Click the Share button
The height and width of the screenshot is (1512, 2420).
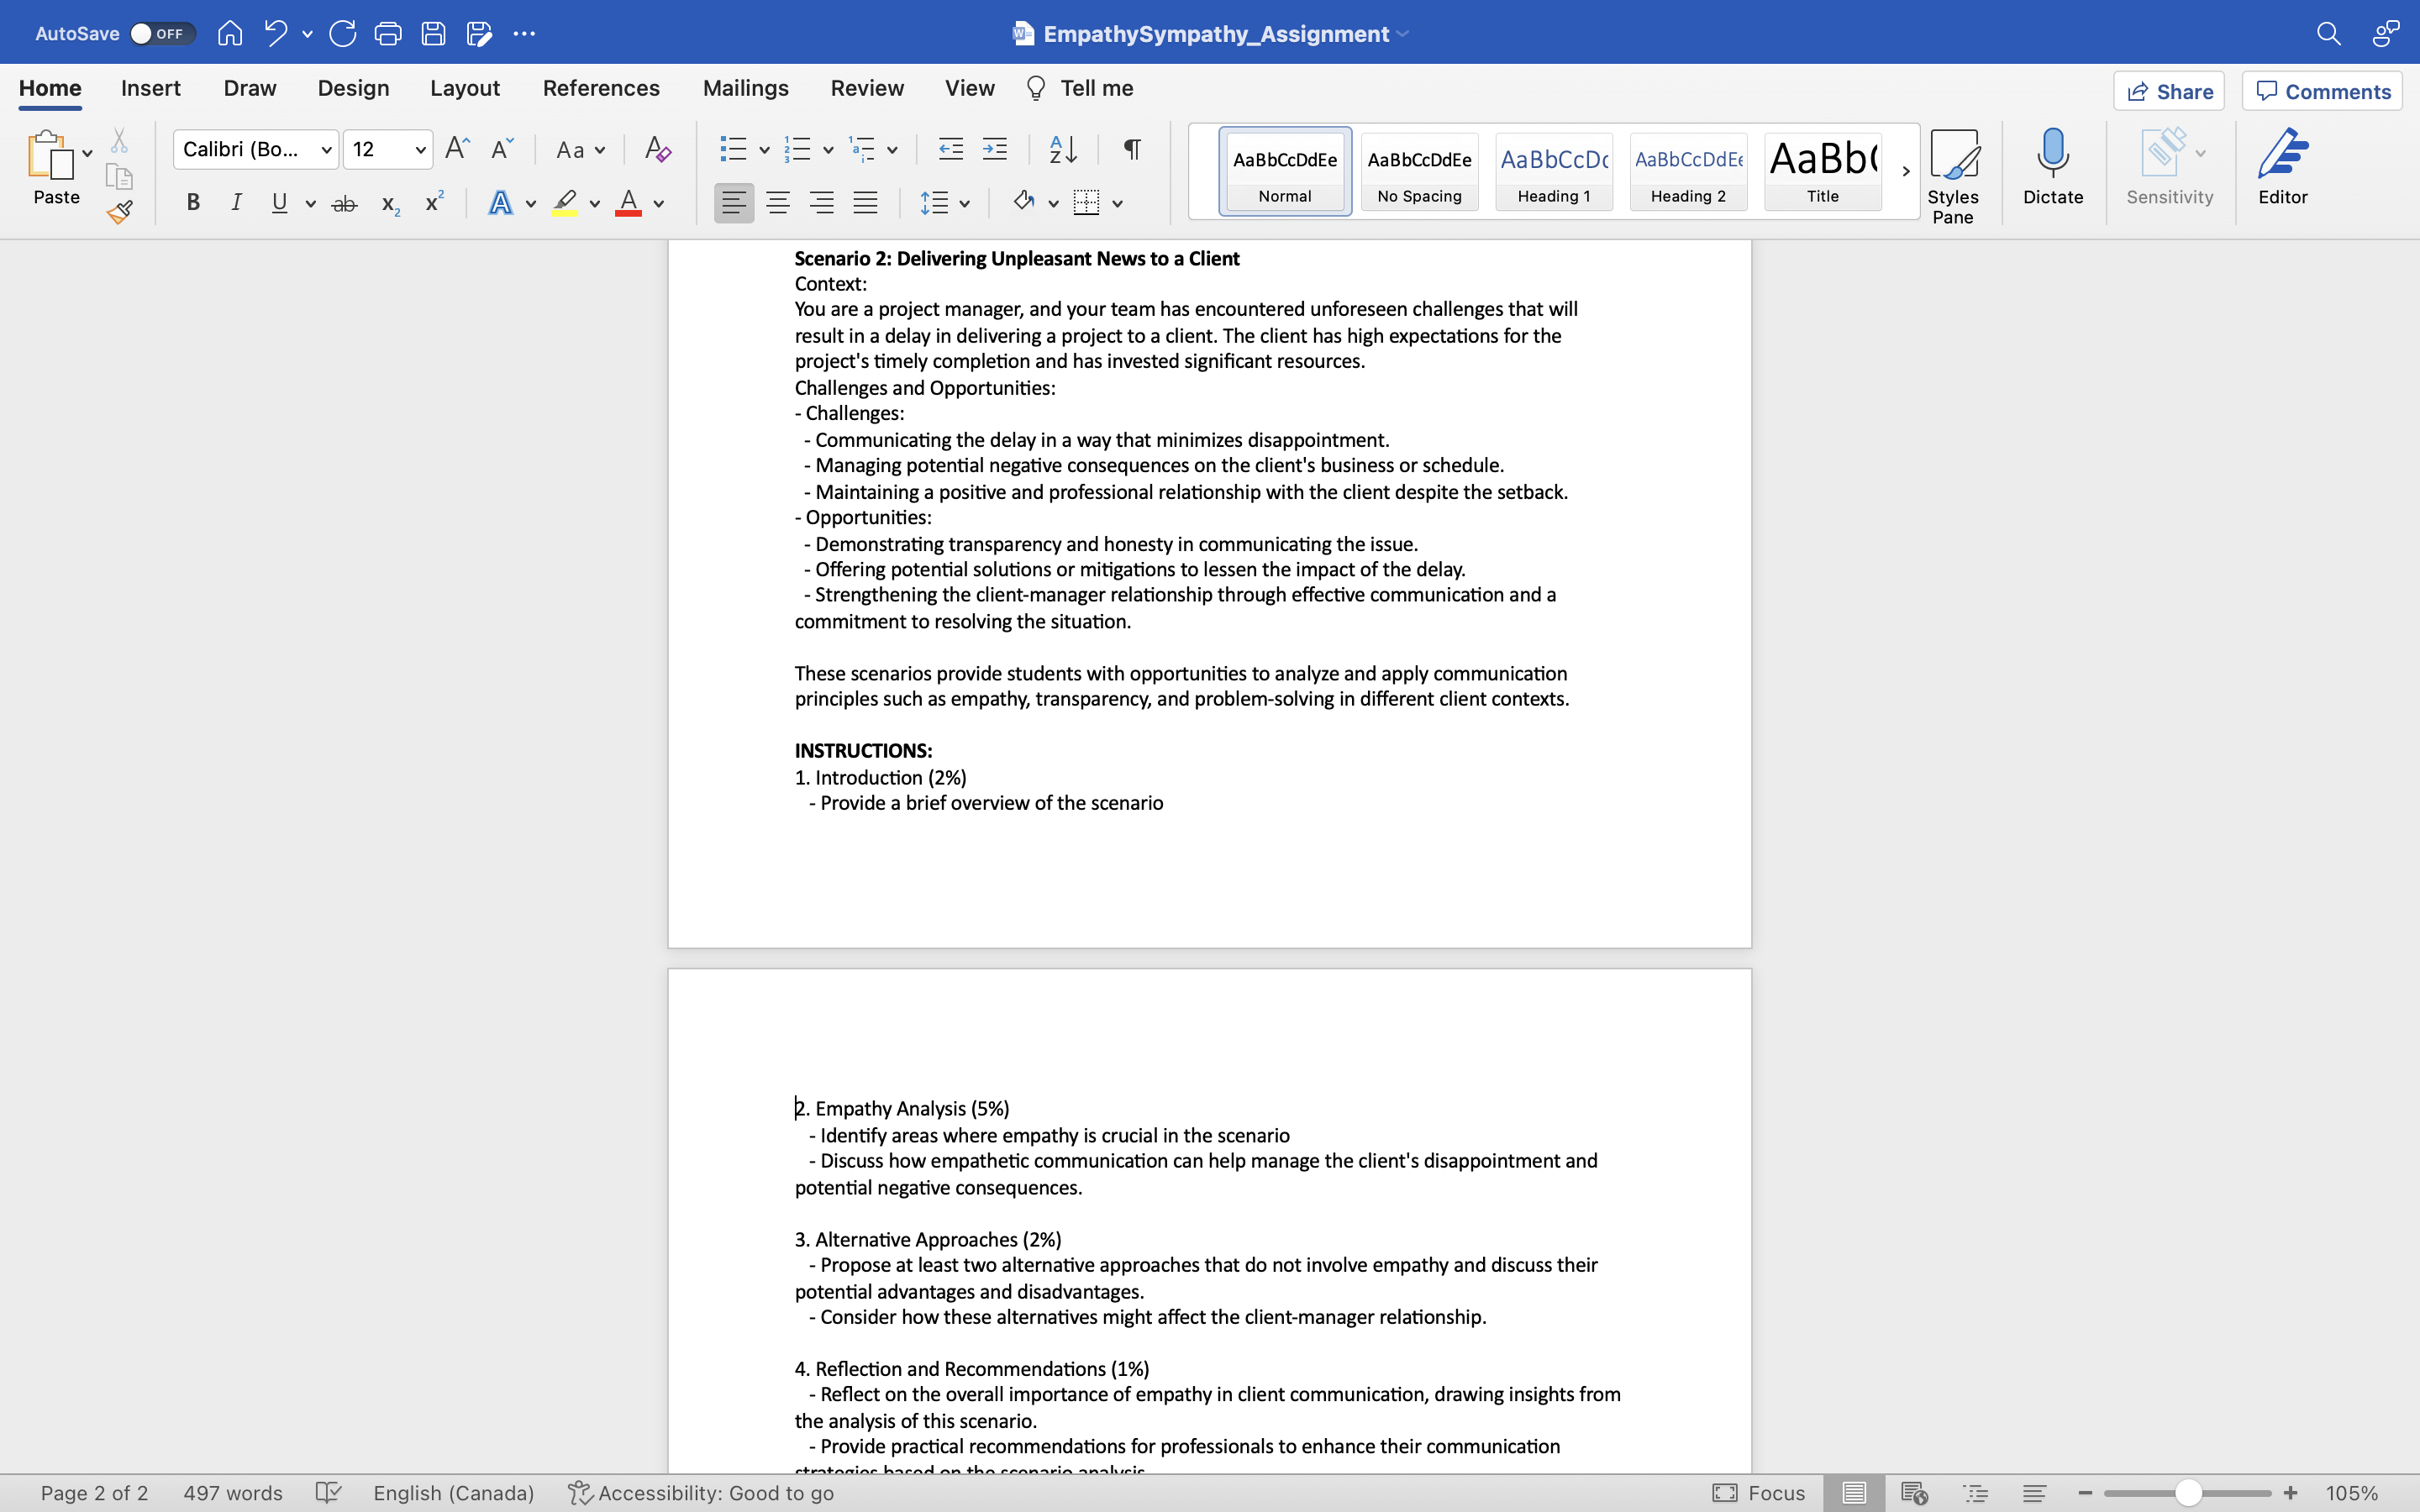coord(2170,90)
